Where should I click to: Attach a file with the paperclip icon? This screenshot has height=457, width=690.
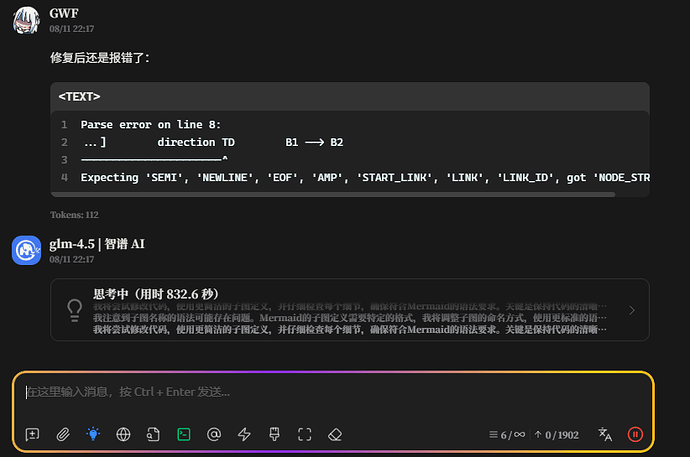coord(63,435)
